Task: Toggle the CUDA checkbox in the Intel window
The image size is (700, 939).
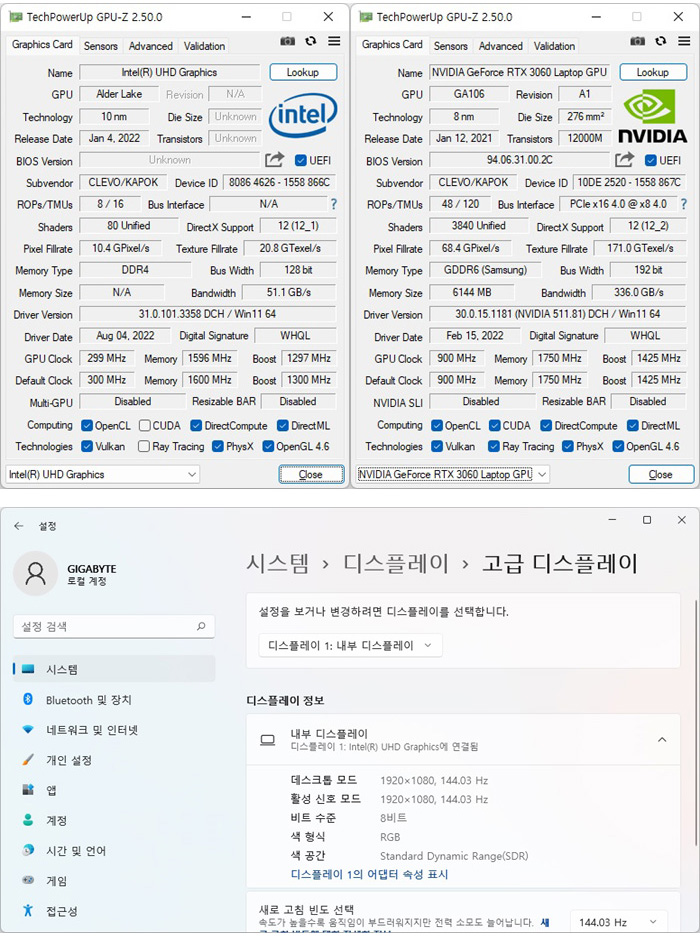Action: pyautogui.click(x=144, y=425)
